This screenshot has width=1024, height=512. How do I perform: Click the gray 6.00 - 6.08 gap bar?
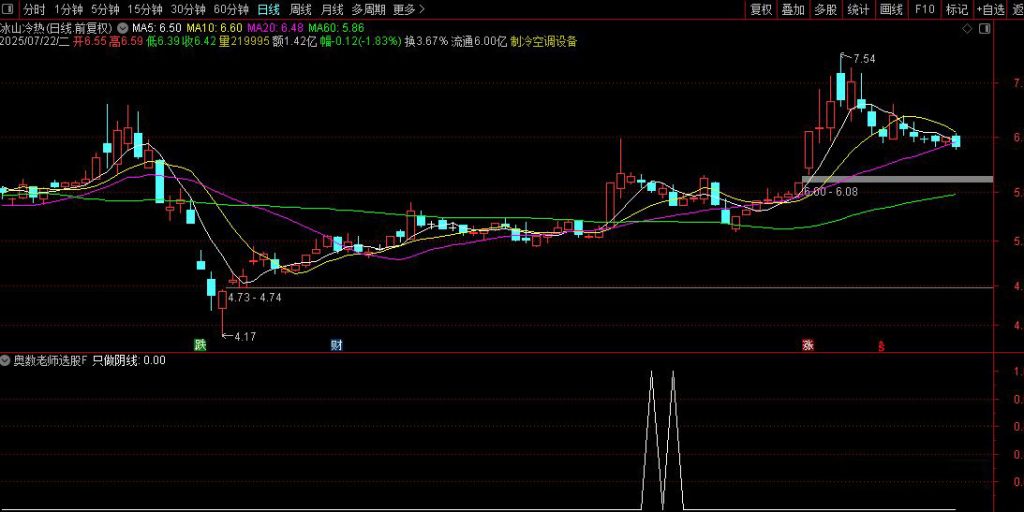[x=897, y=179]
